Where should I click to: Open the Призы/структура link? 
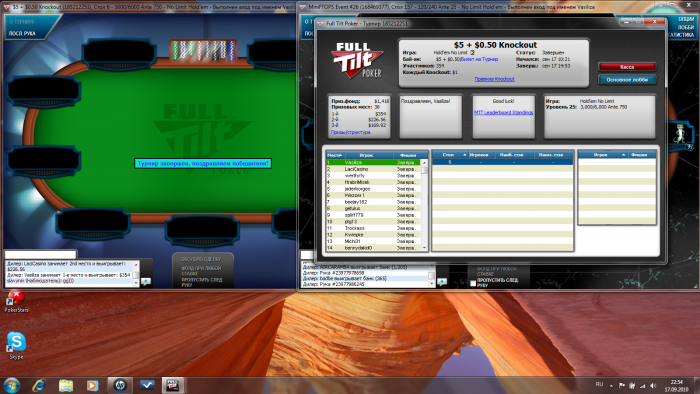point(350,132)
